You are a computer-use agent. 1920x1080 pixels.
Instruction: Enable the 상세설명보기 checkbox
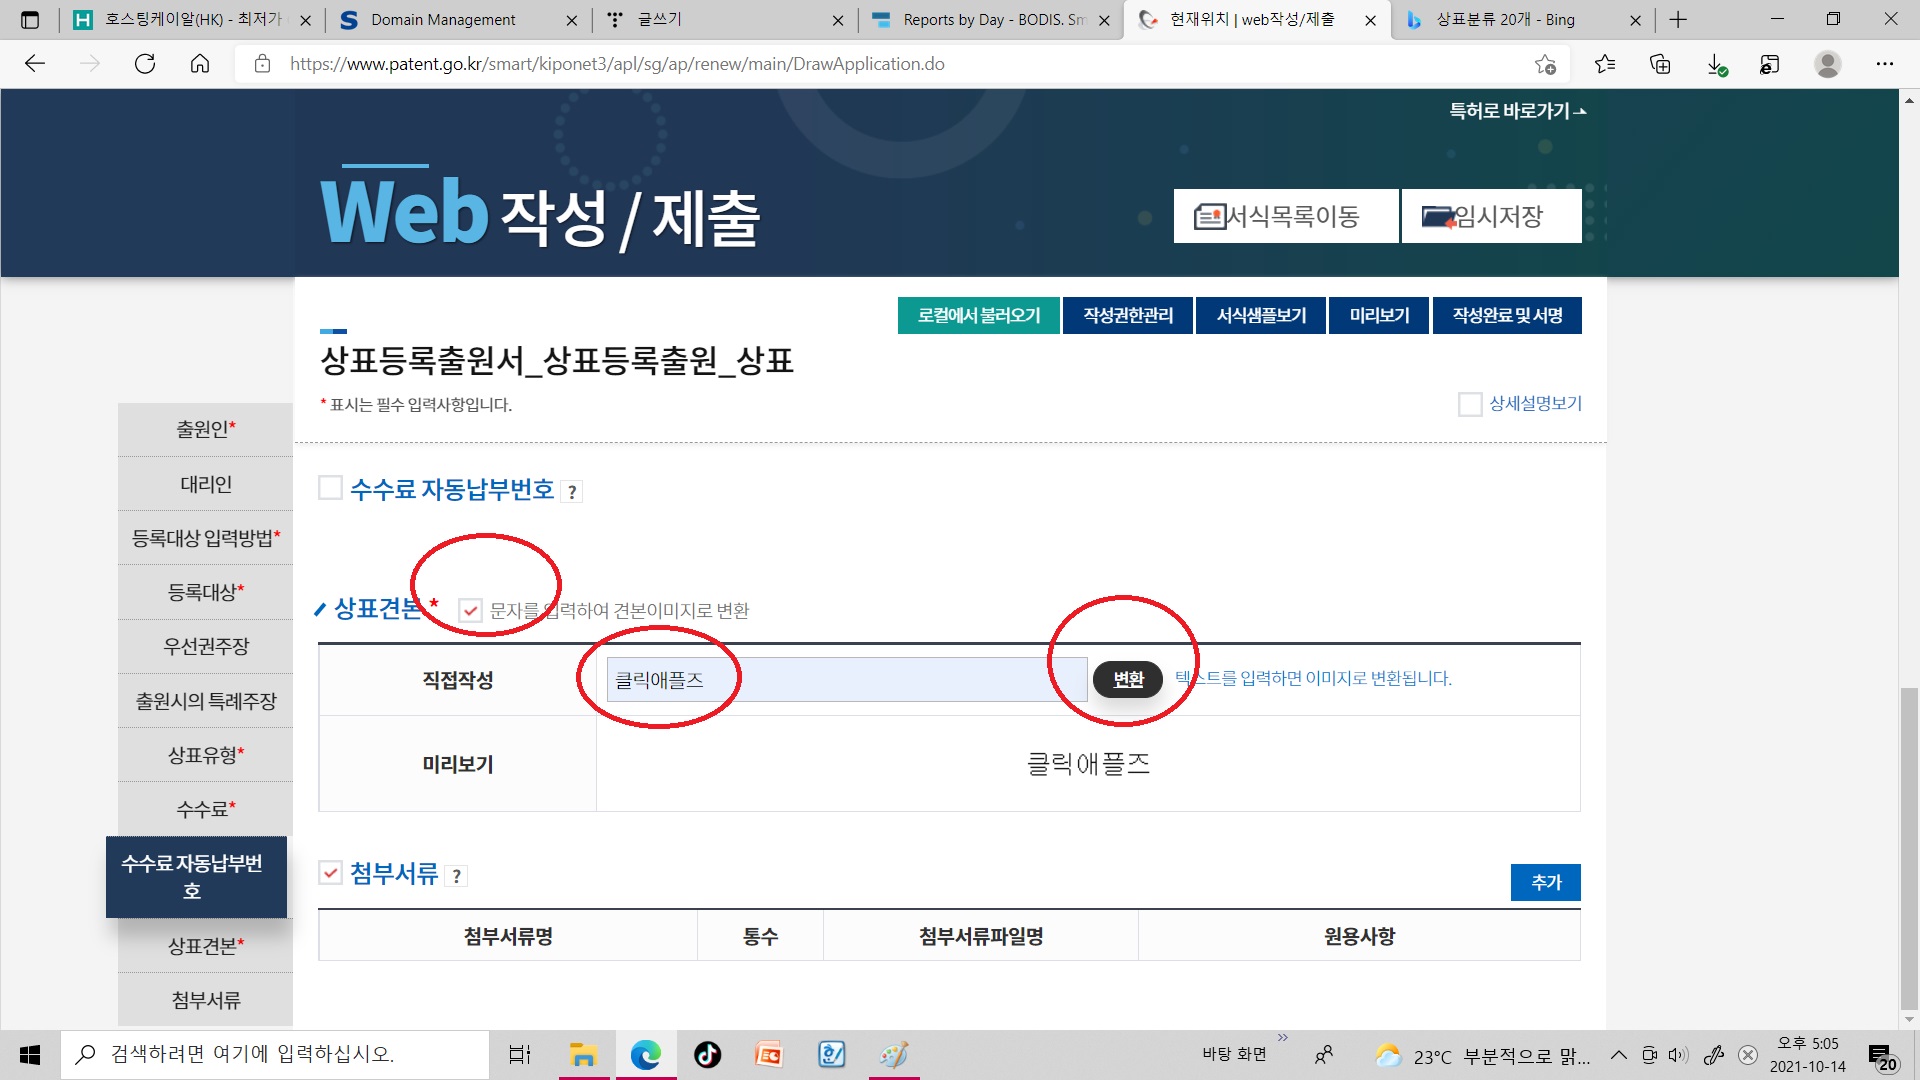(1469, 404)
